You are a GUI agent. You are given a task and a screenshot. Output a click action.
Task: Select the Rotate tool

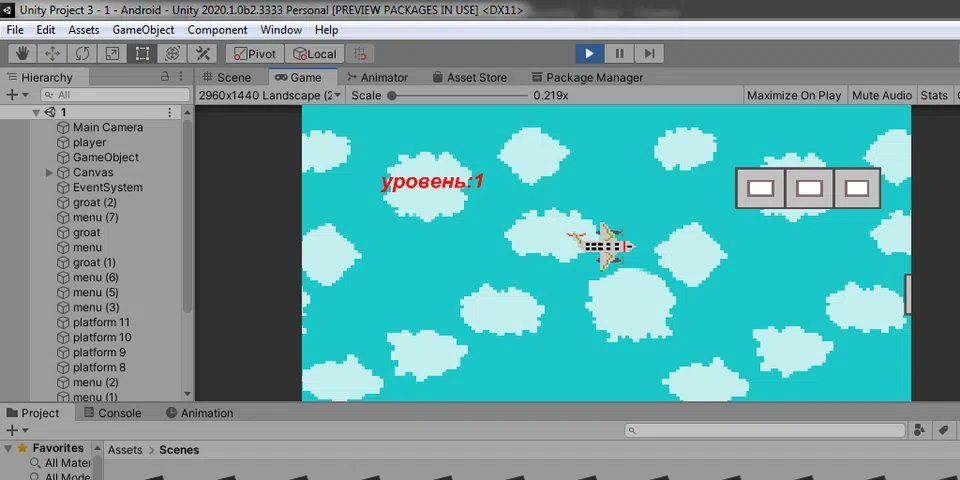[x=82, y=54]
